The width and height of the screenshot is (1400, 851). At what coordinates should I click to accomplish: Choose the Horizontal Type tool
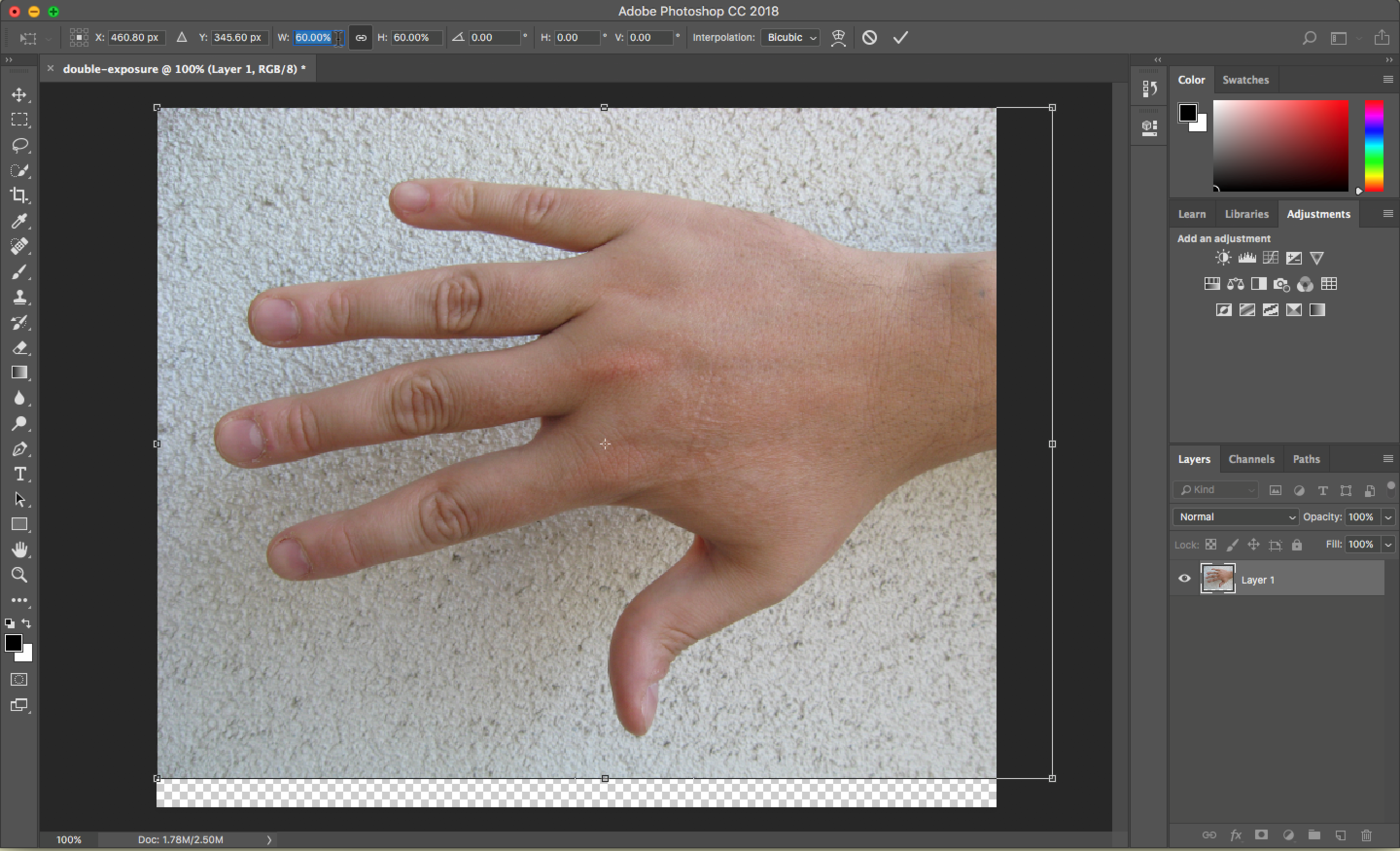pyautogui.click(x=19, y=474)
